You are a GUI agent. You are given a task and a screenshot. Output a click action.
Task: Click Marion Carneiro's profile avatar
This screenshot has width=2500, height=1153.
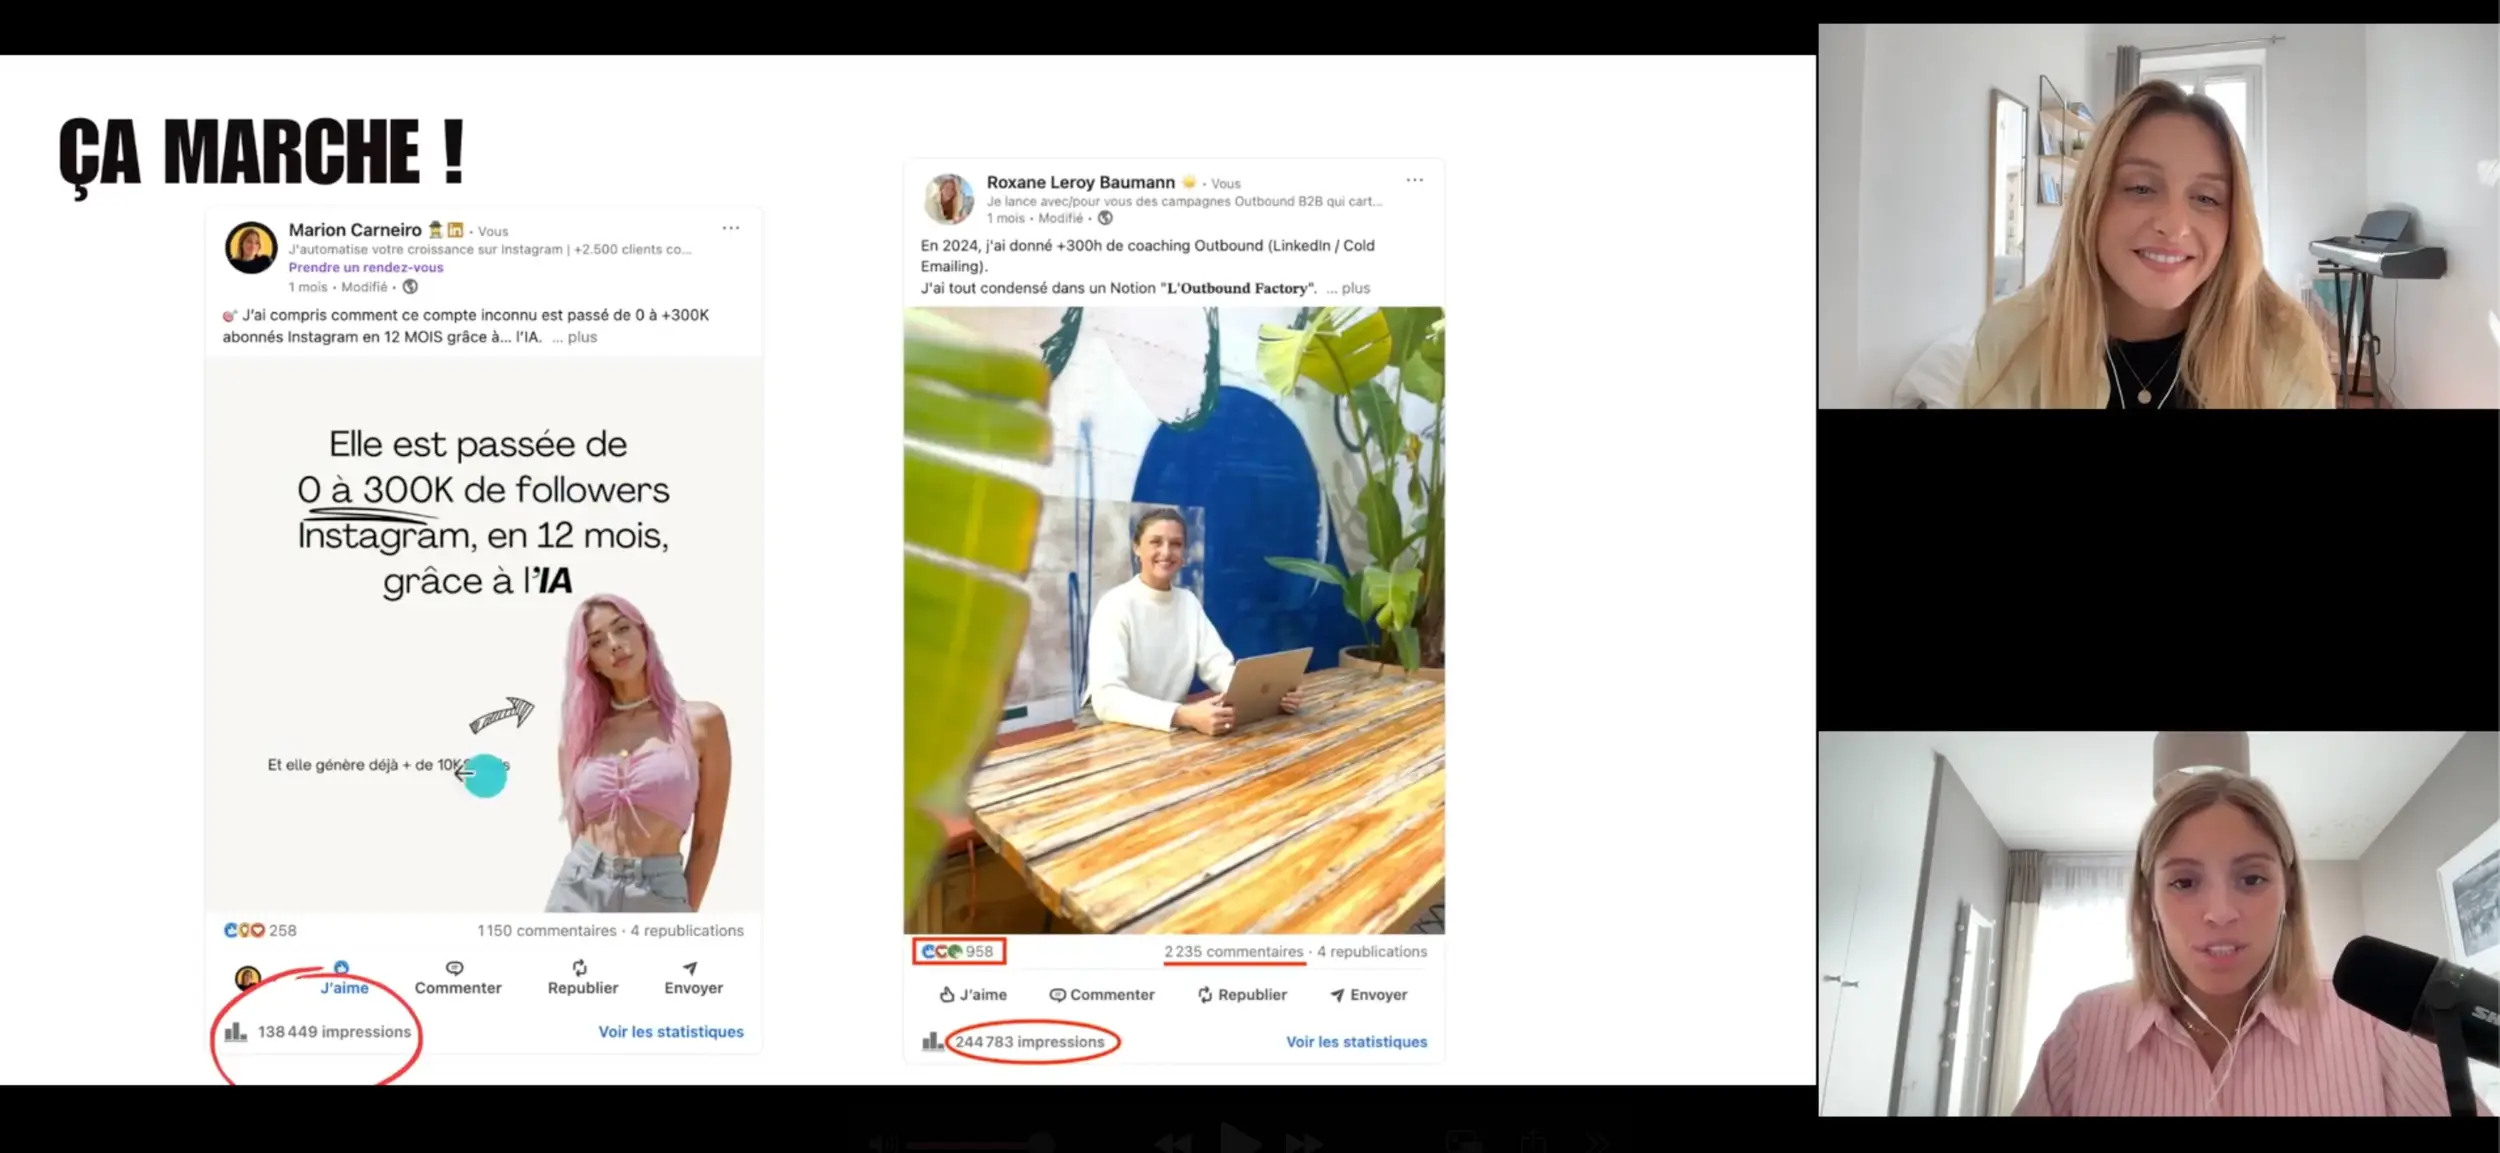(250, 247)
